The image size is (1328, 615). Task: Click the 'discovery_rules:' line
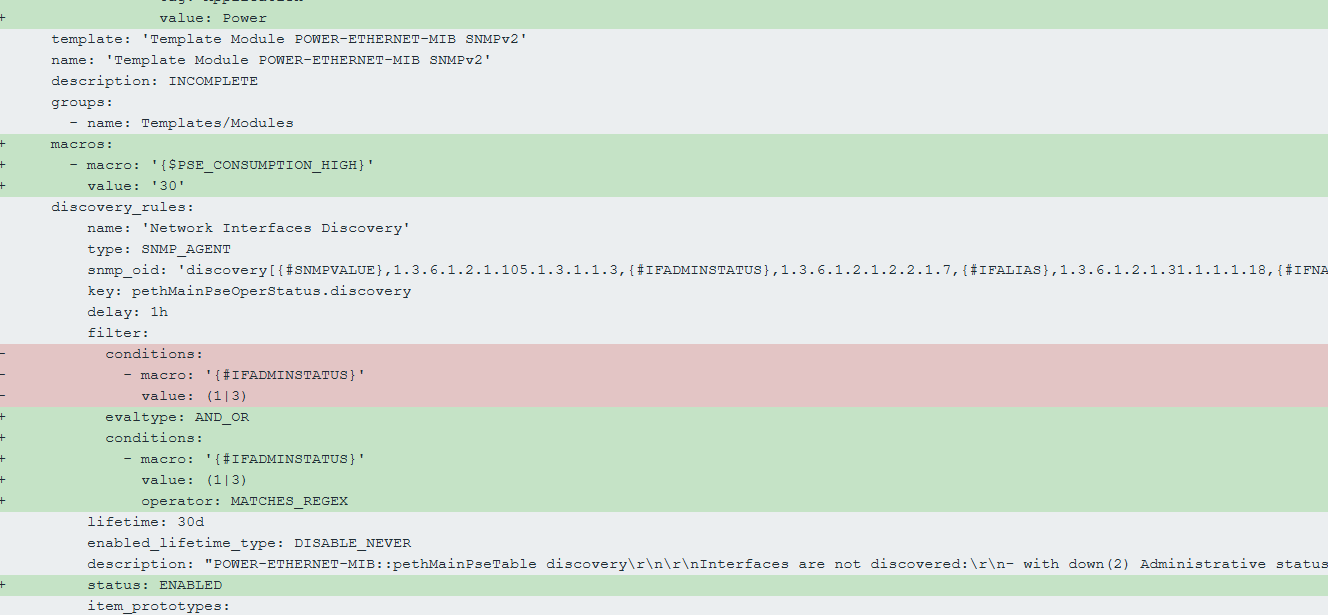(x=122, y=207)
